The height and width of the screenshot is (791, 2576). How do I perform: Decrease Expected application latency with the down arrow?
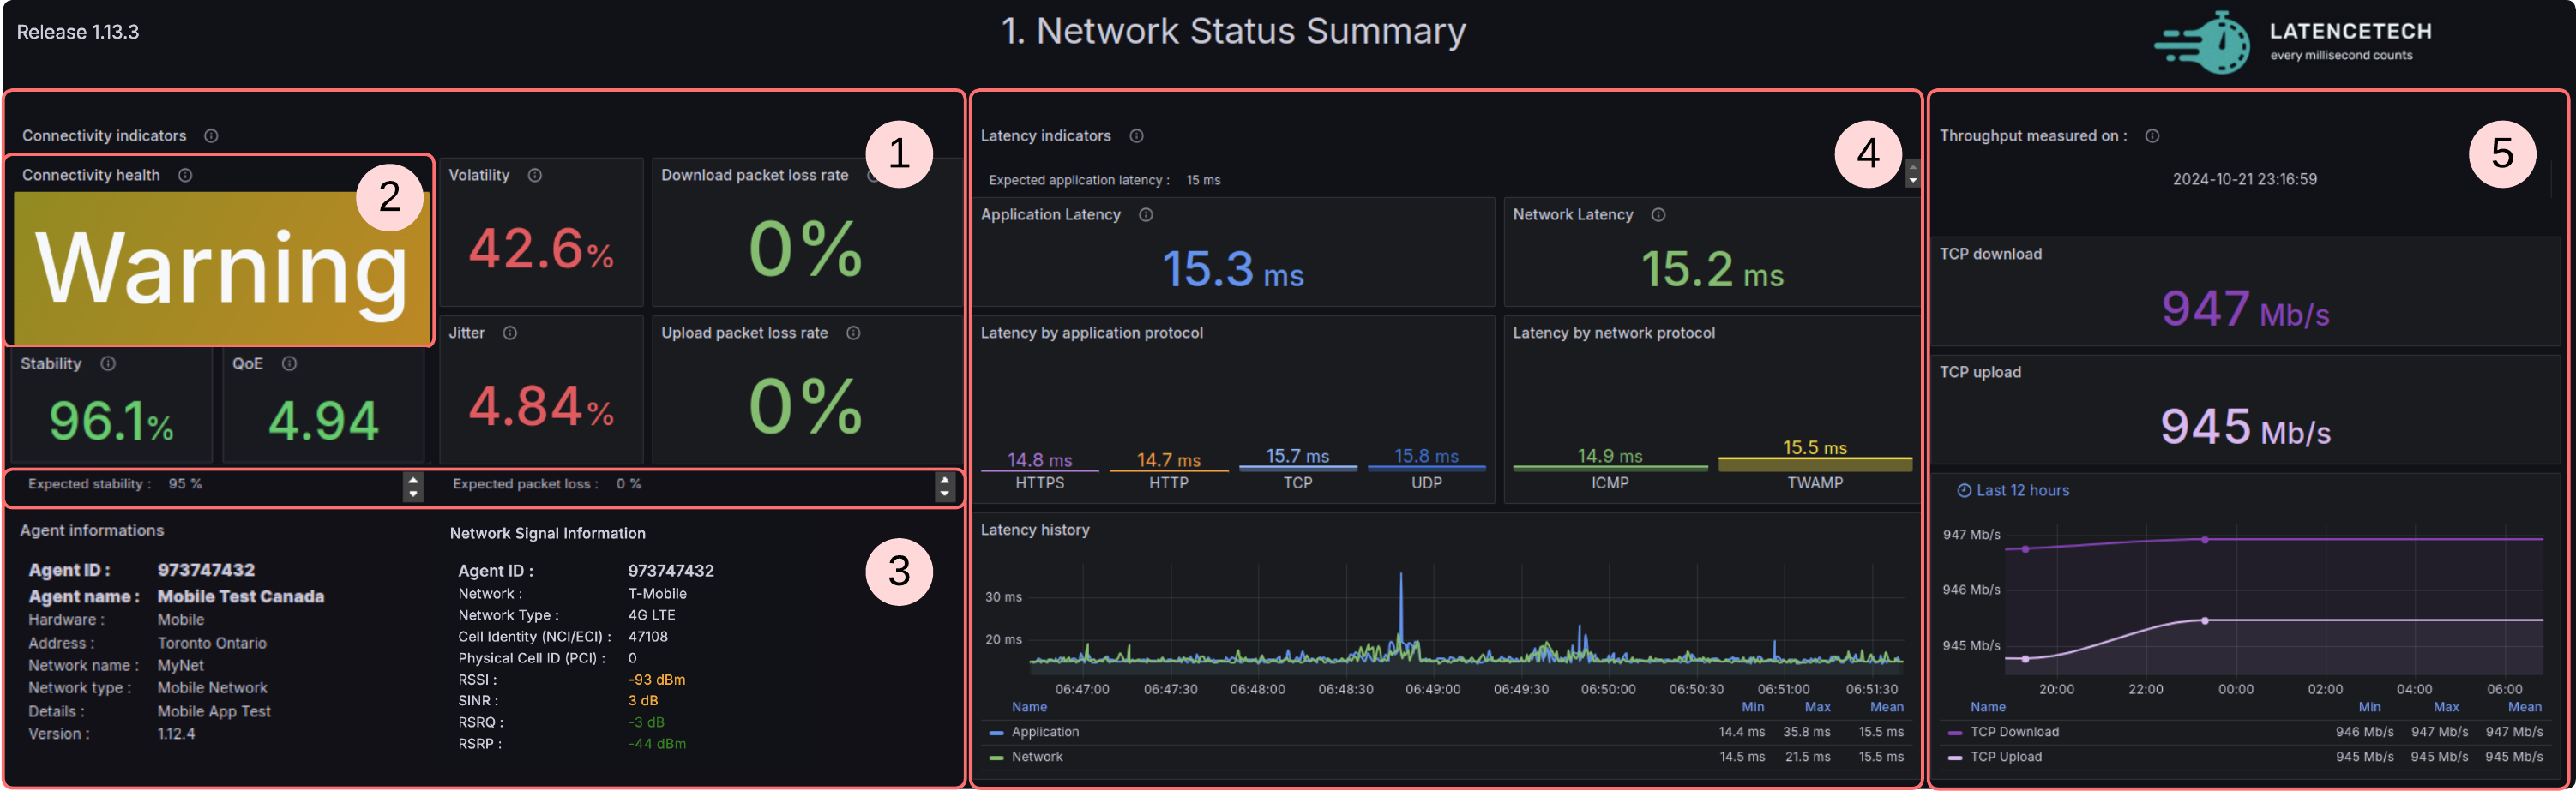click(1912, 181)
